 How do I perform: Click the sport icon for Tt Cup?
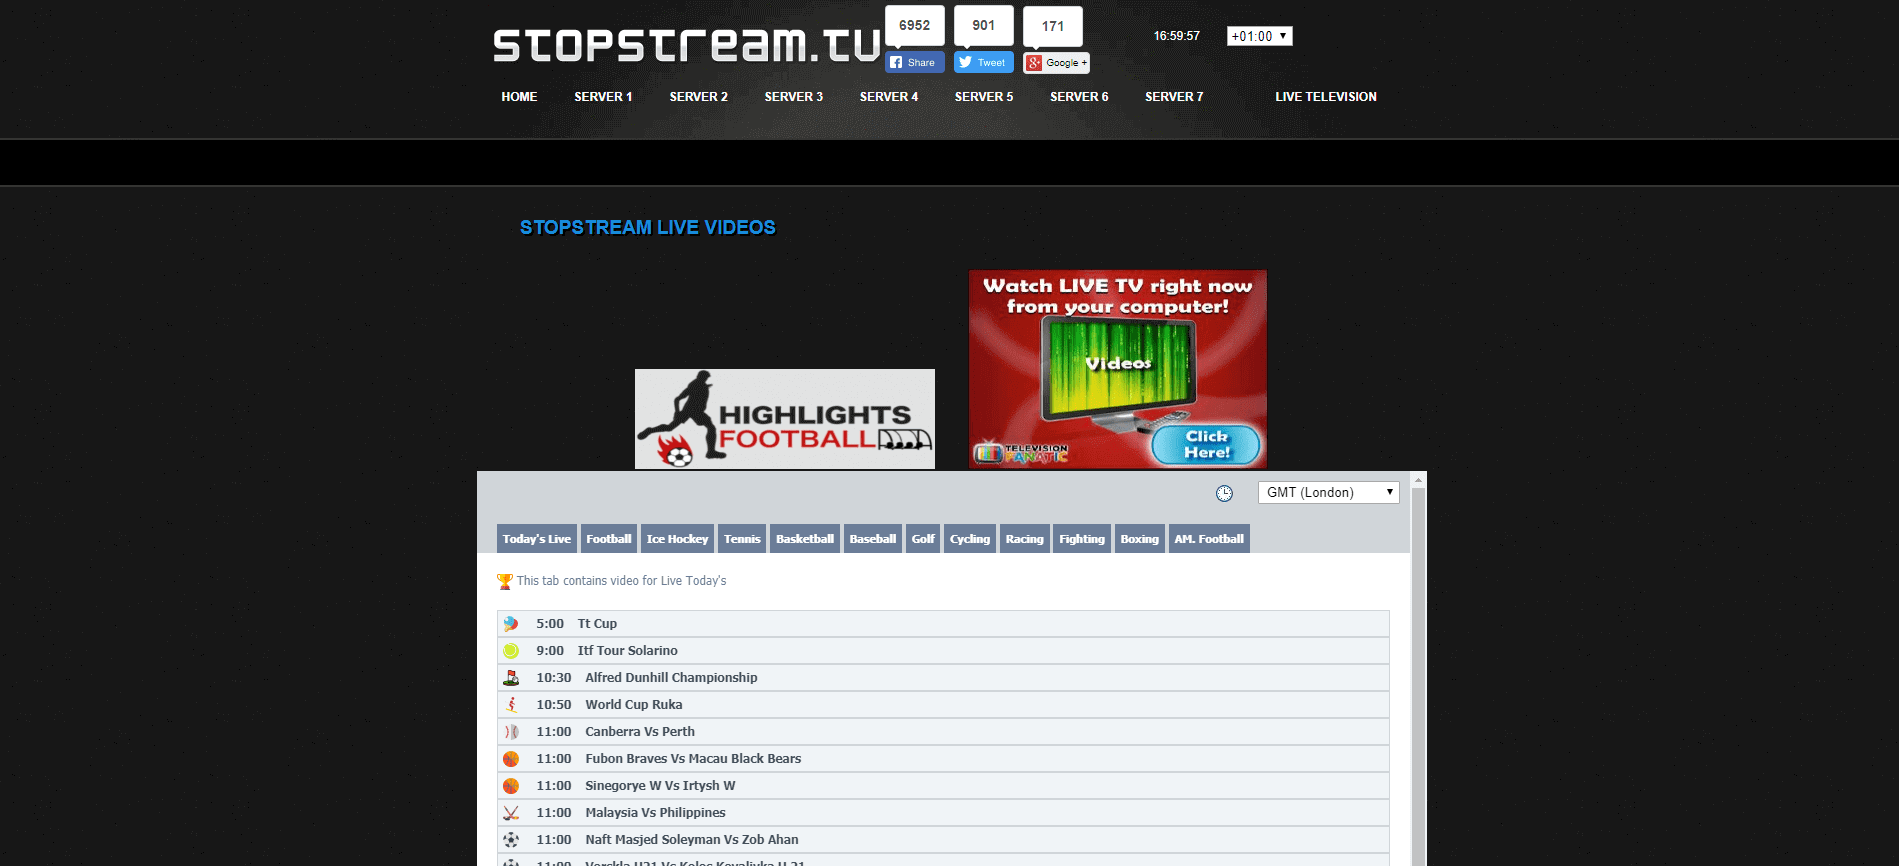point(511,623)
